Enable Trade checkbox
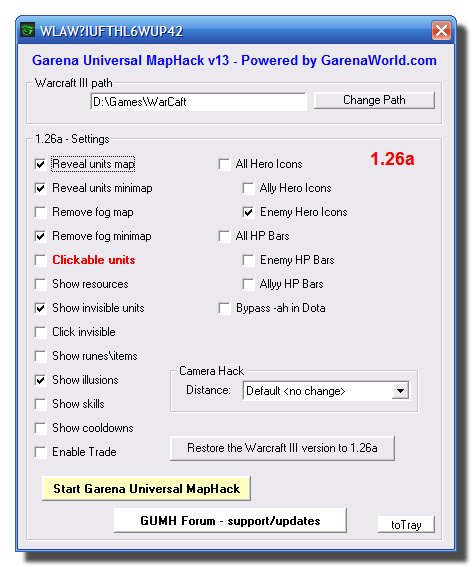472x567 pixels. coord(41,452)
